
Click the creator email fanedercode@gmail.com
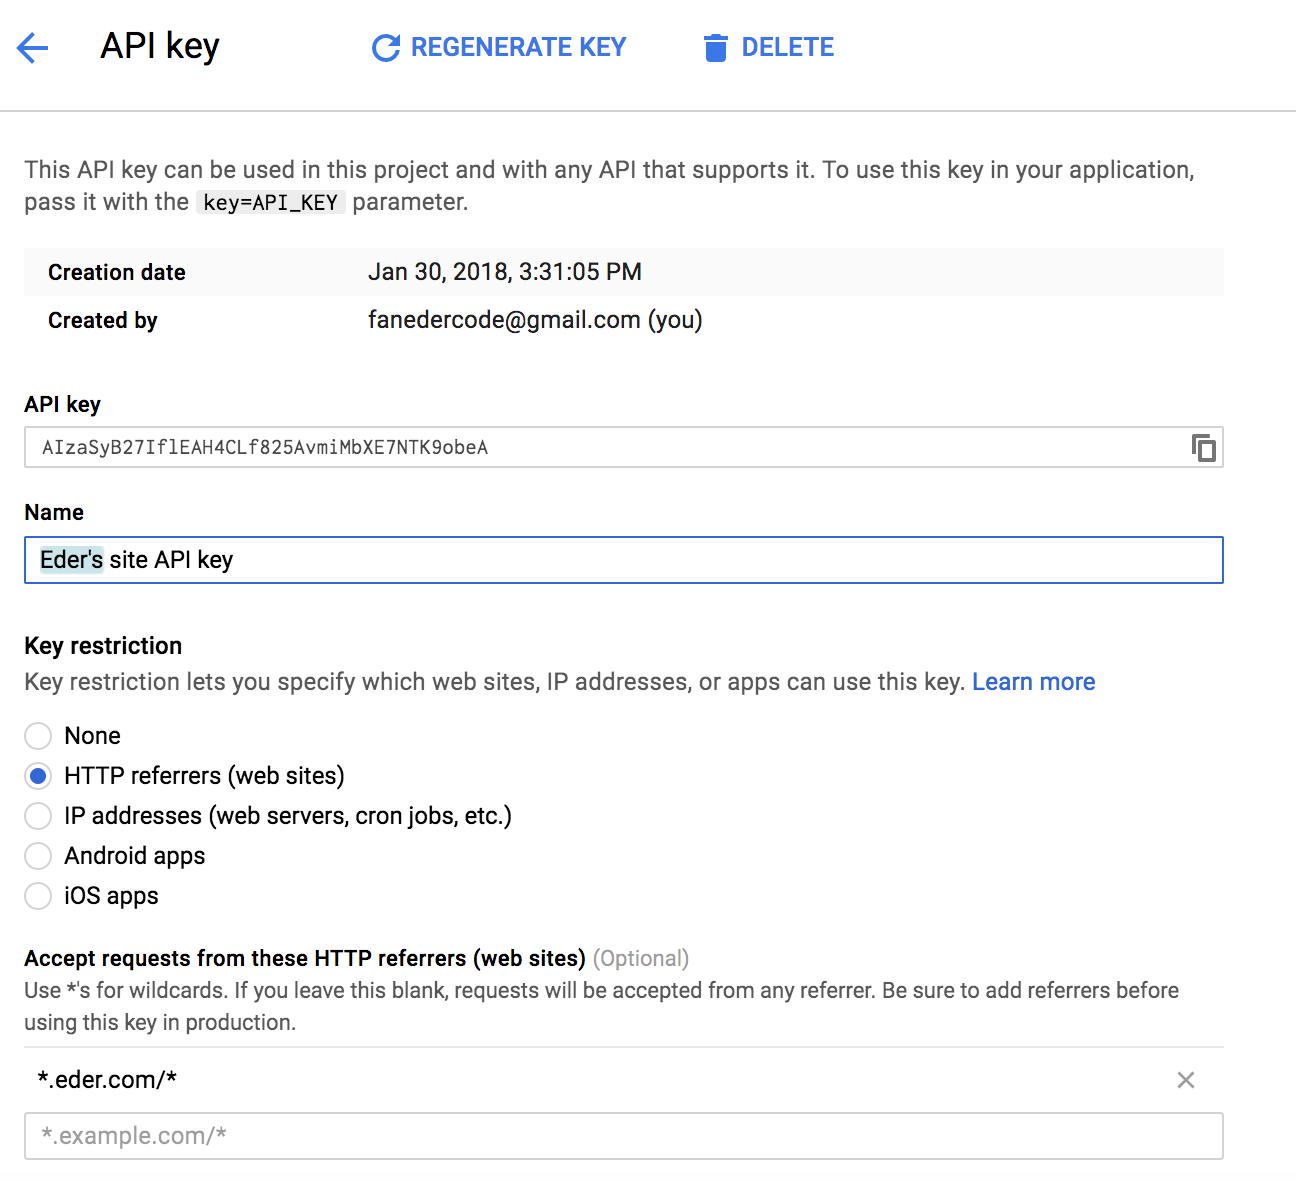(x=504, y=320)
